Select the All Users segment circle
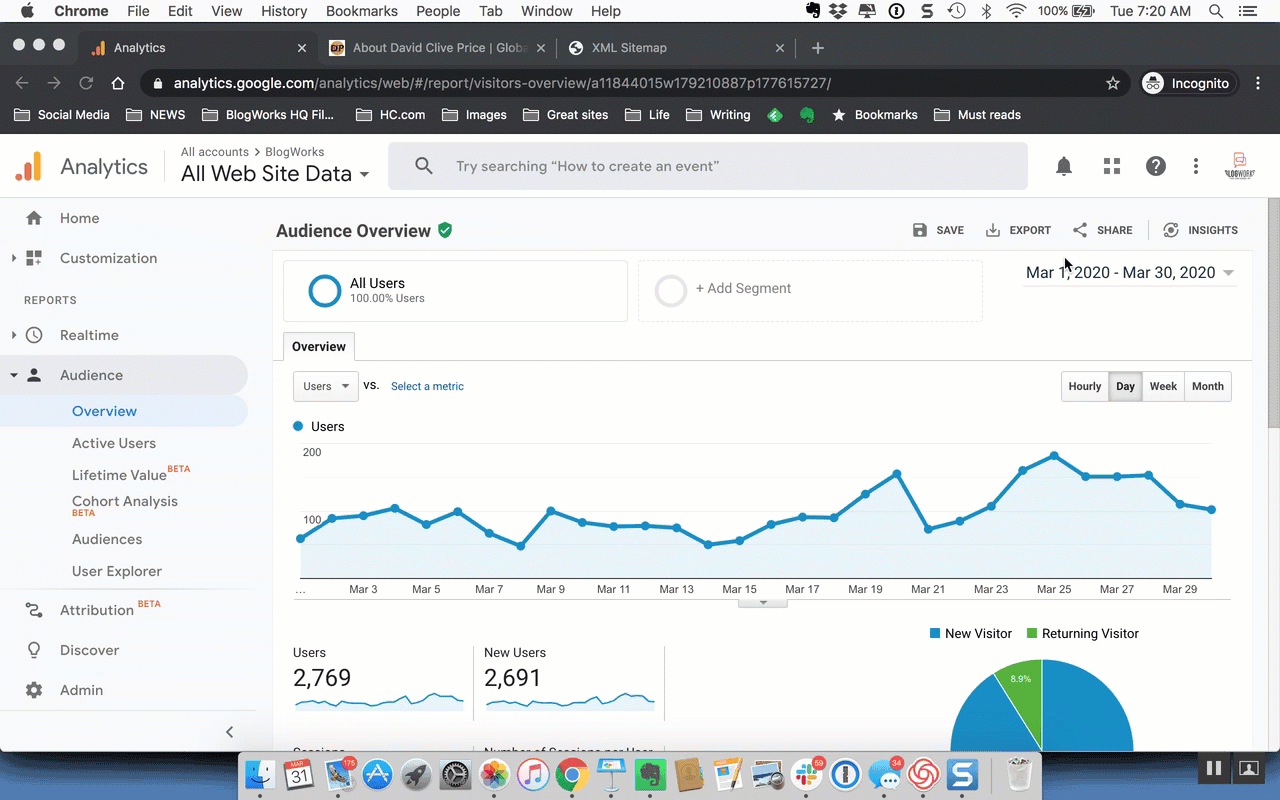 (x=324, y=290)
